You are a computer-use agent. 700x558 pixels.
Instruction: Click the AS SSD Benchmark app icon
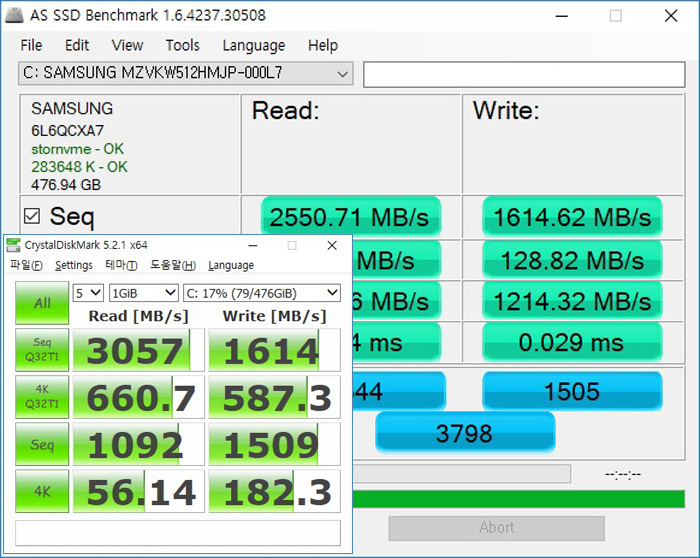(x=14, y=15)
